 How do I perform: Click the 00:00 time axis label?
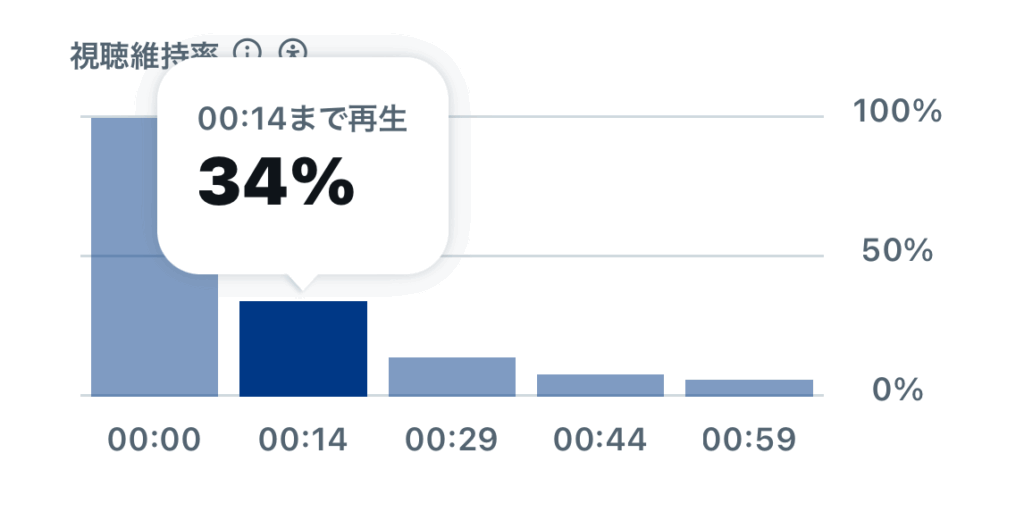(x=155, y=440)
